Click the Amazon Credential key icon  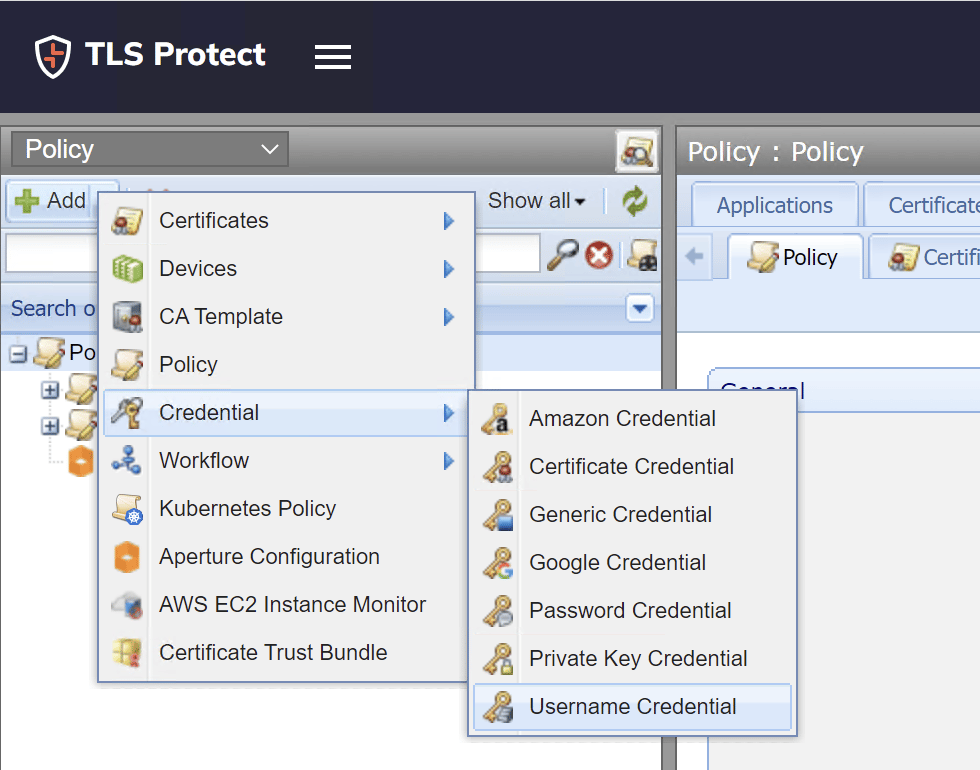[498, 419]
